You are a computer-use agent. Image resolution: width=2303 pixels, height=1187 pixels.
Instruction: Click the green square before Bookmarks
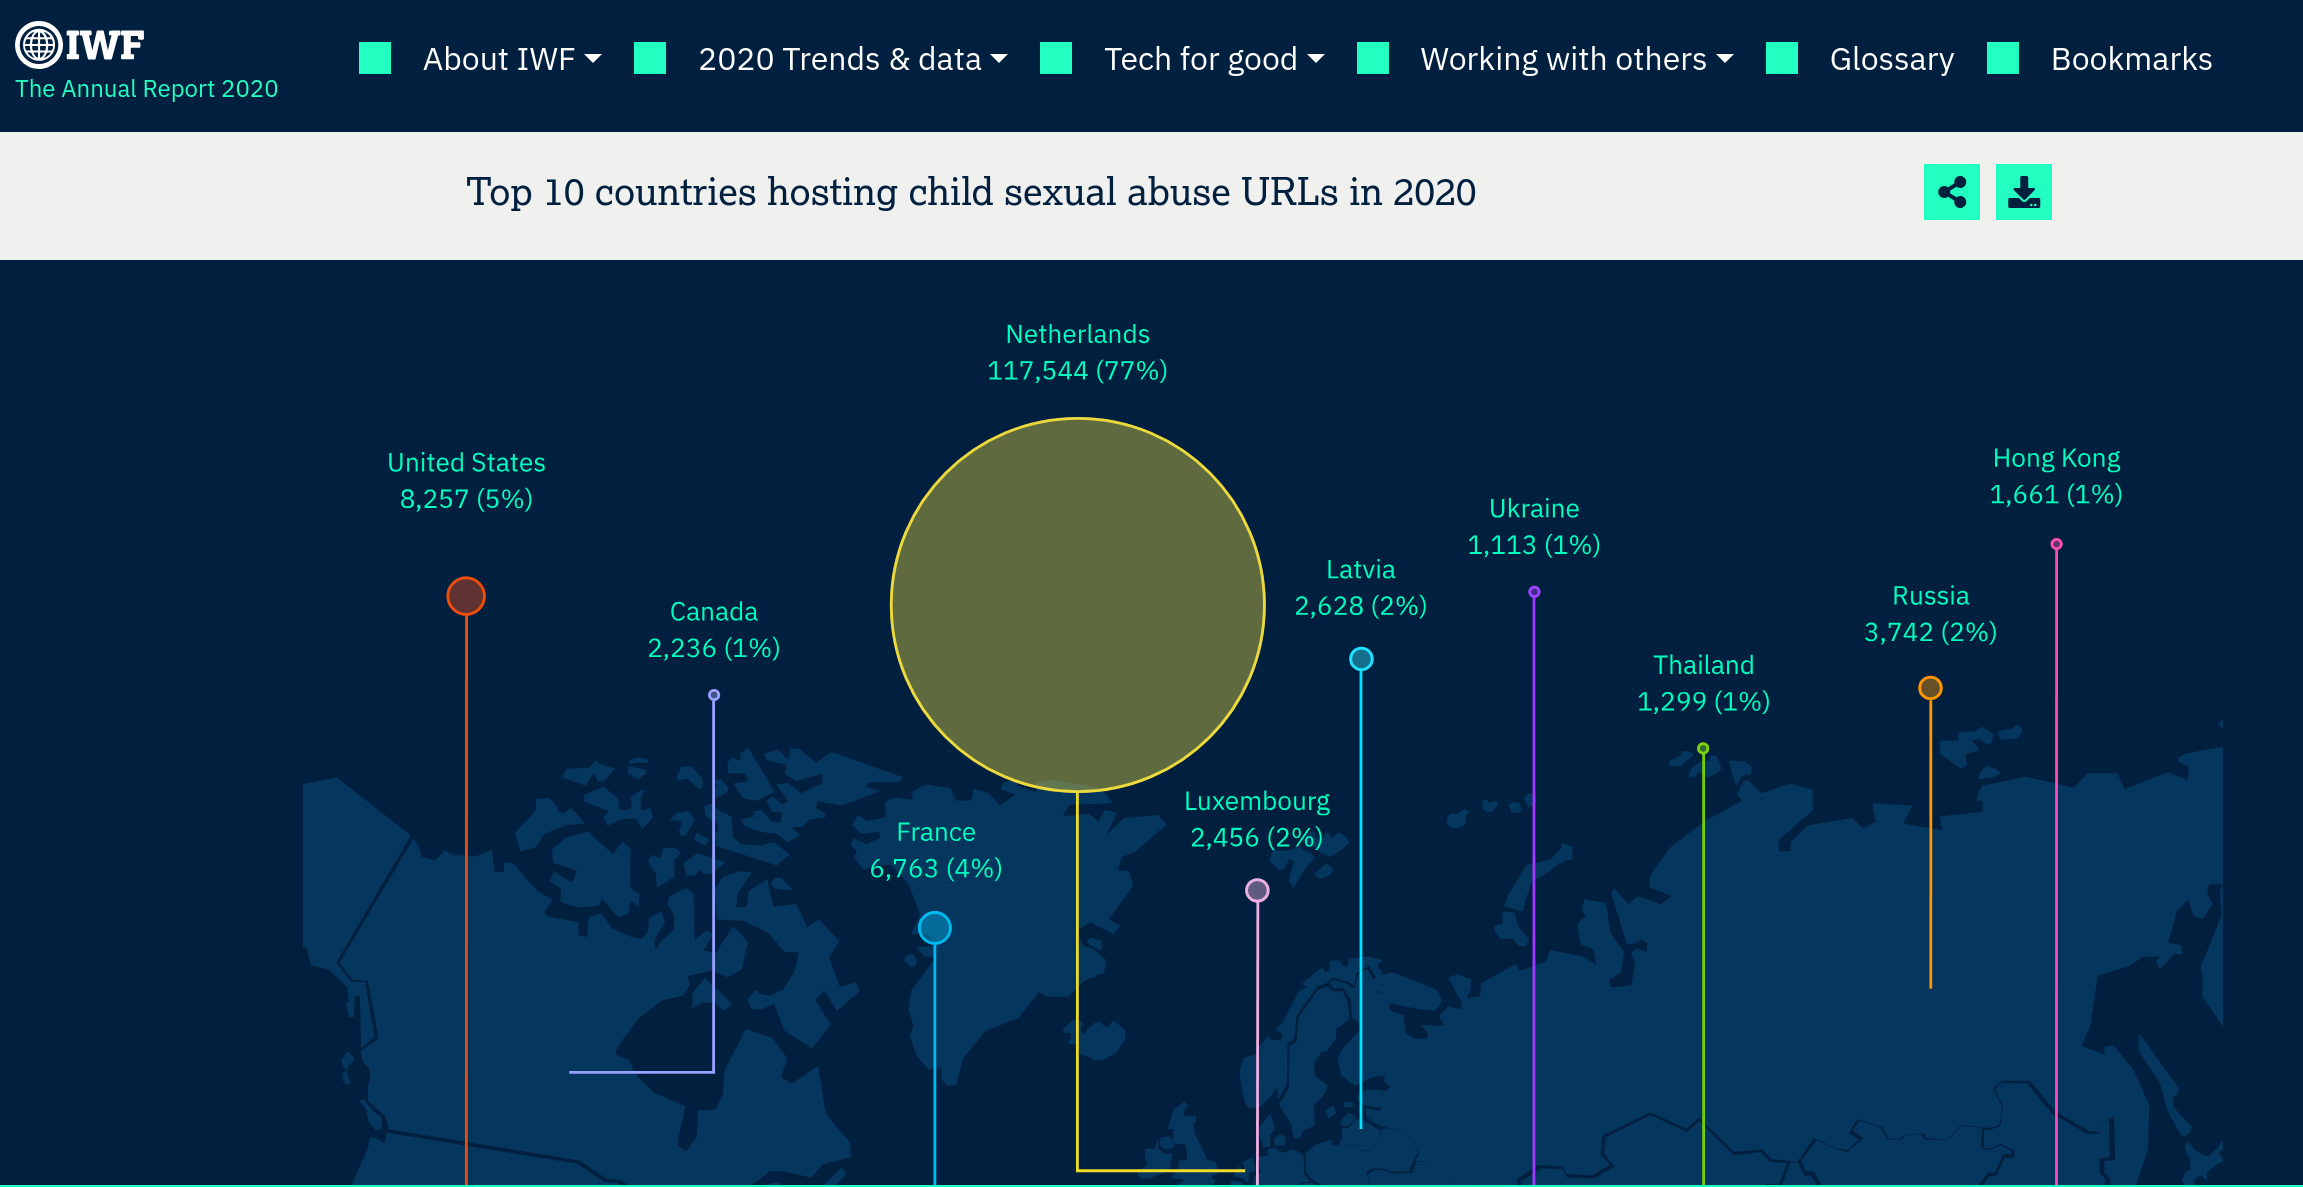2003,58
